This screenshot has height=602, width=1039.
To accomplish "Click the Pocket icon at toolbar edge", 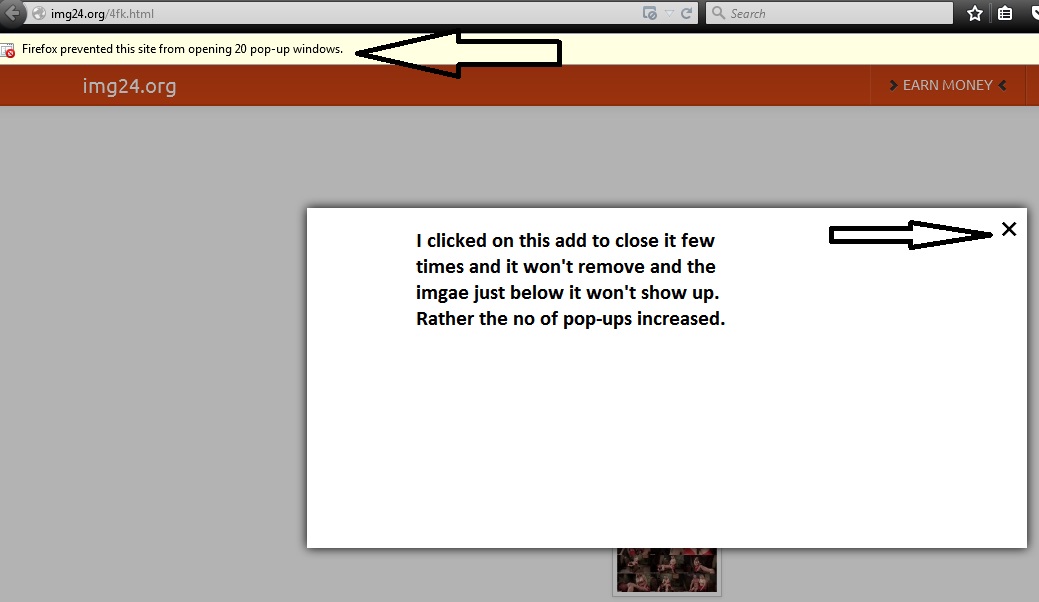I will (x=1034, y=13).
